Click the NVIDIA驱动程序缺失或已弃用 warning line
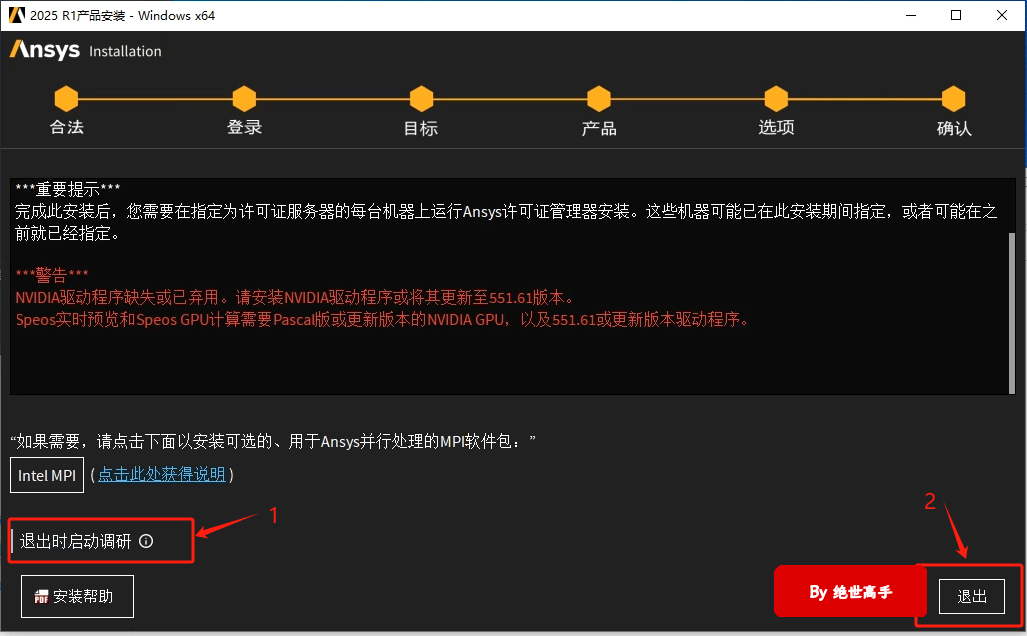Image resolution: width=1027 pixels, height=636 pixels. 295,297
